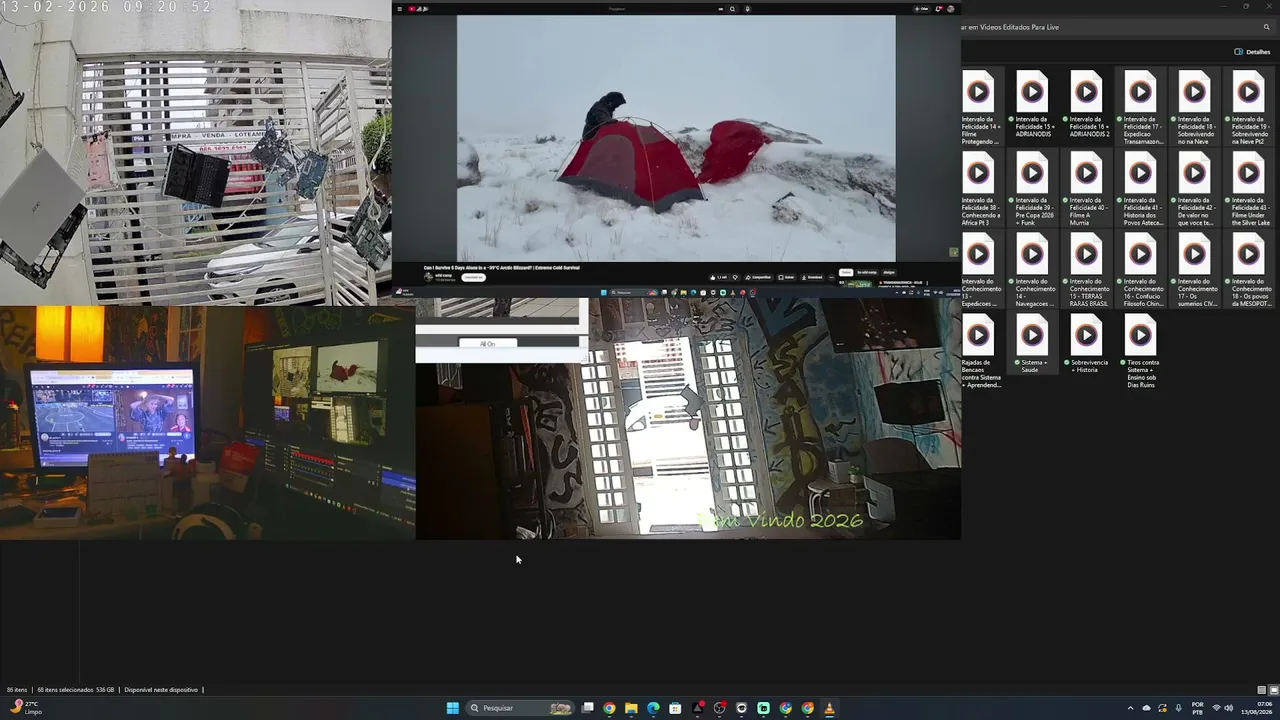Switch File Explorer to large thumbnails view
The width and height of the screenshot is (1280, 720).
tap(1273, 690)
